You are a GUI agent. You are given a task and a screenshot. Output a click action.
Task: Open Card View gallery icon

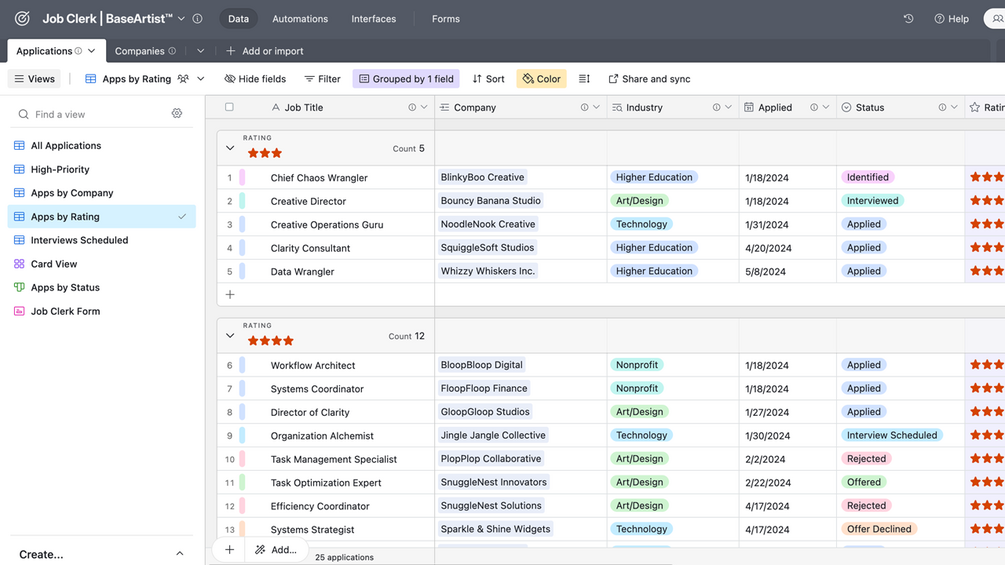click(x=19, y=263)
